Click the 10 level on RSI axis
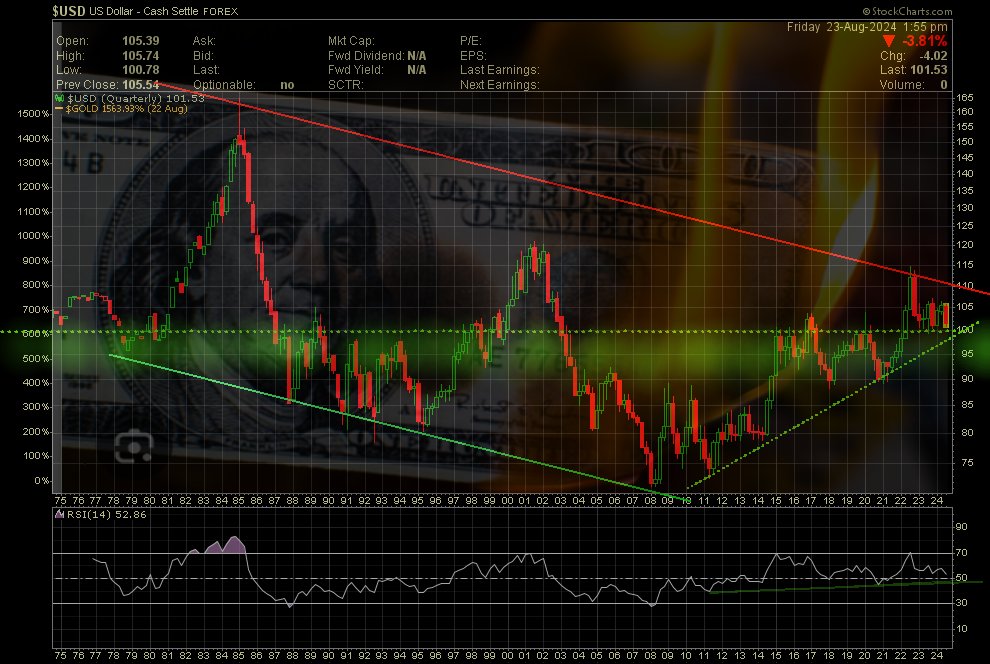 coord(962,629)
